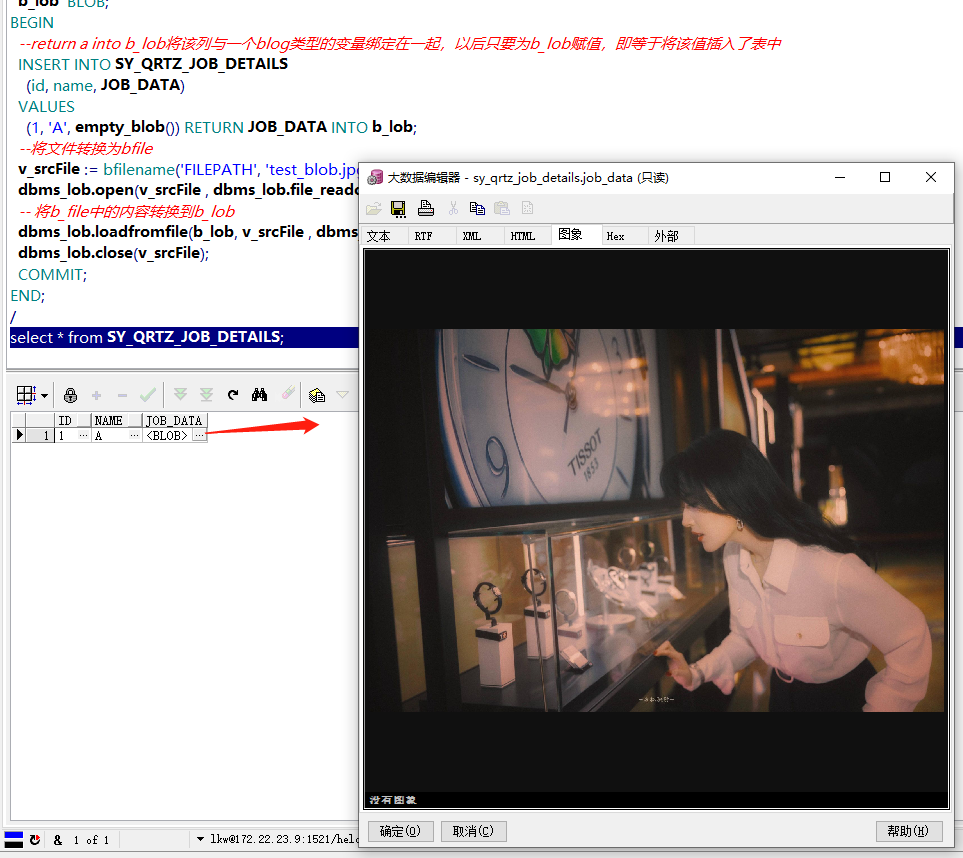Click the refresh arrow in grid toolbar
963x858 pixels.
tap(233, 395)
